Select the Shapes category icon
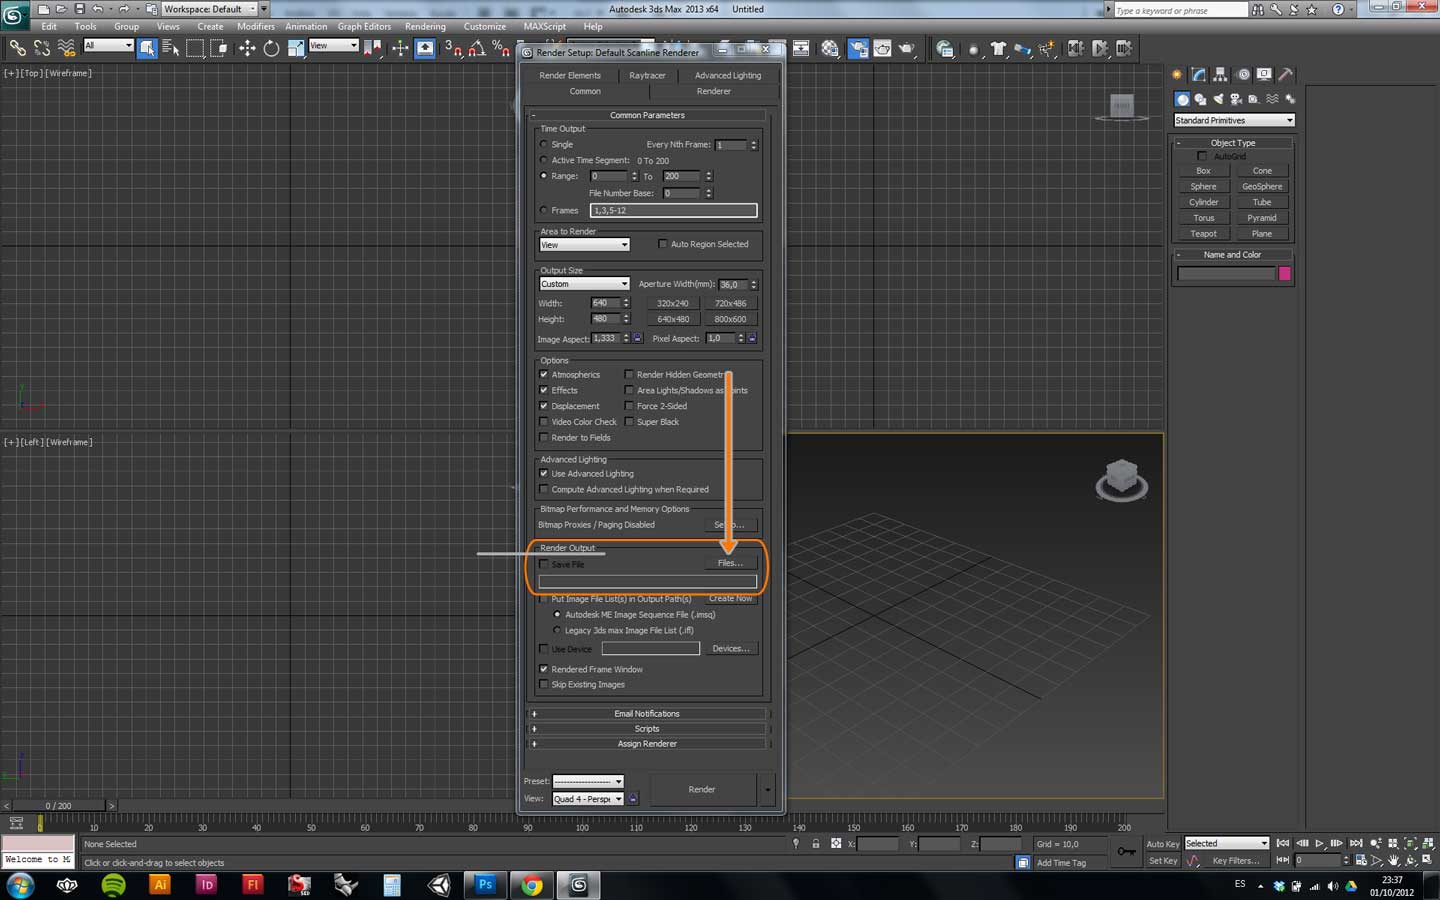The height and width of the screenshot is (900, 1440). coord(1200,99)
